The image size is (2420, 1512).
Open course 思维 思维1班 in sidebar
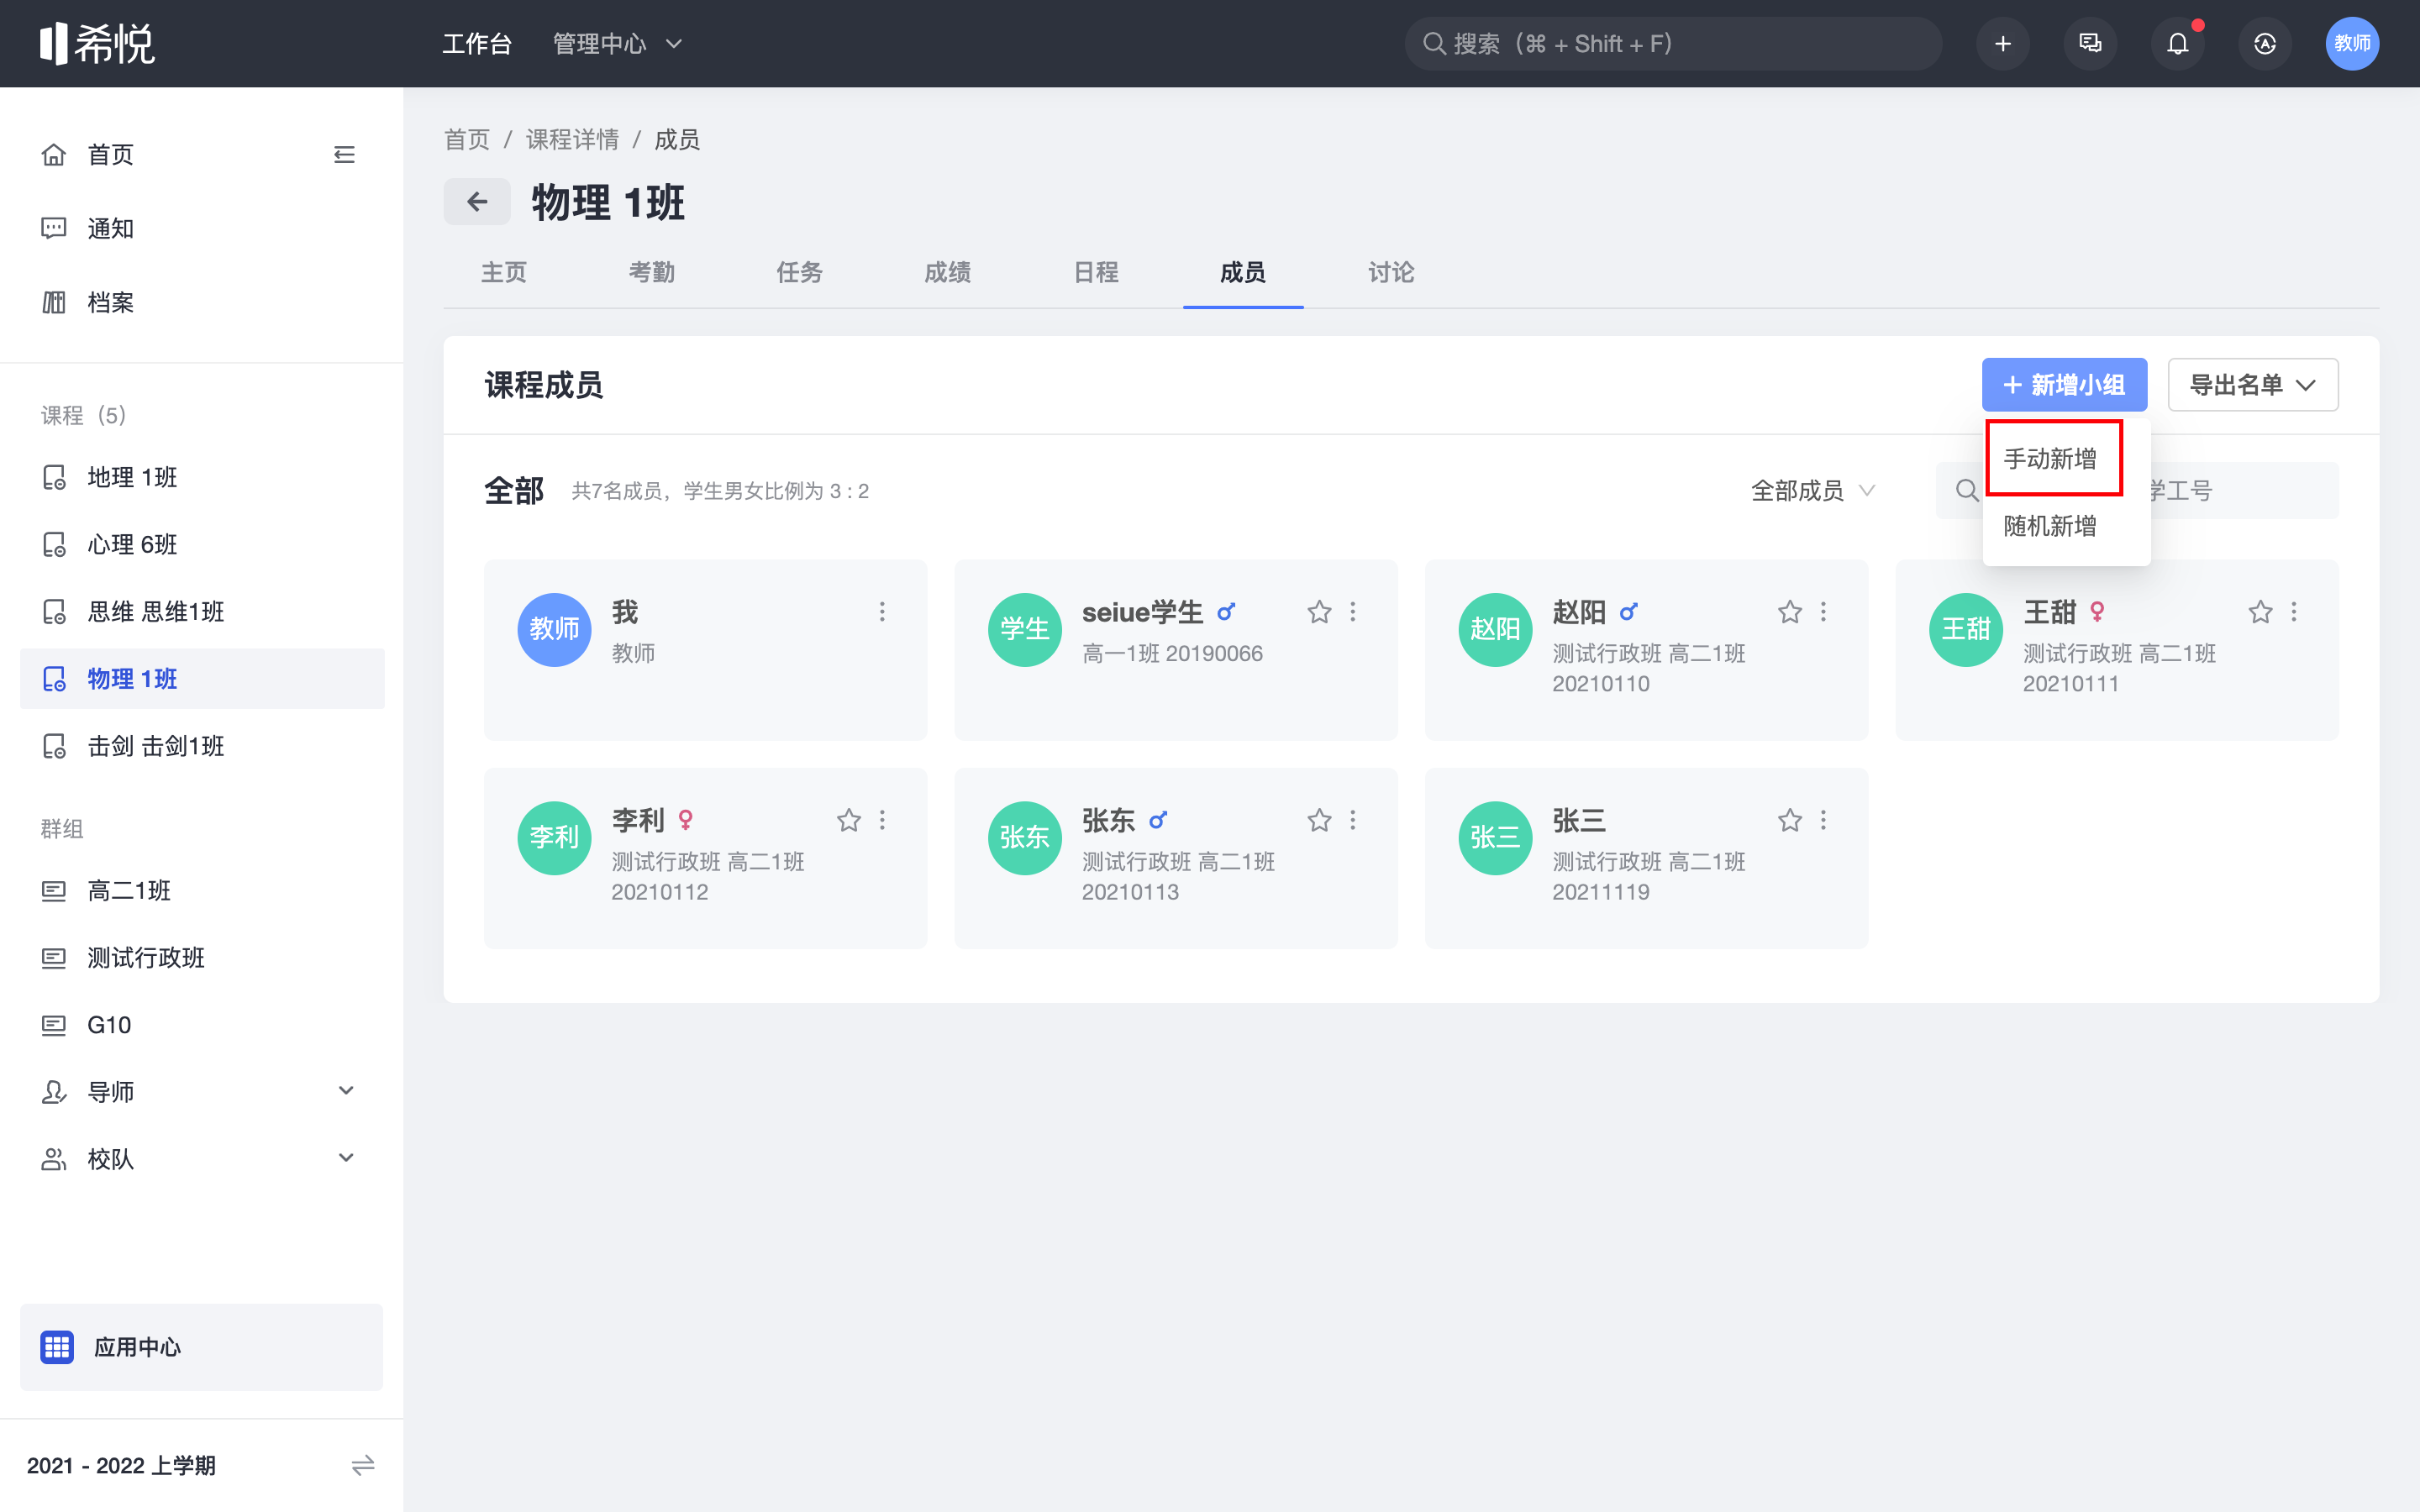coord(202,612)
